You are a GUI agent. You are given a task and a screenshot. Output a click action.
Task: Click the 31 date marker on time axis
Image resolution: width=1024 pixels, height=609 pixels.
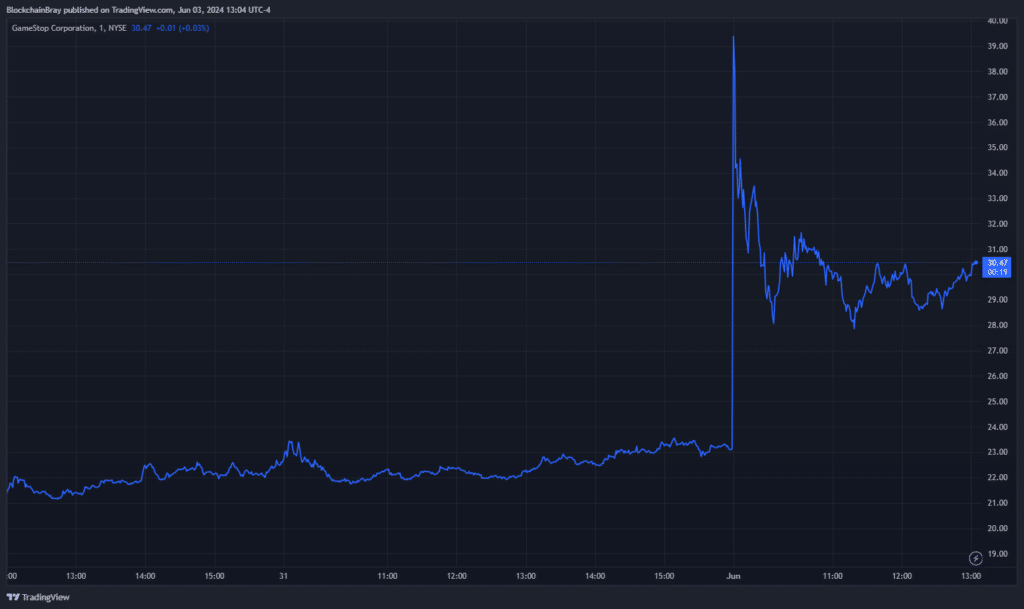point(283,576)
